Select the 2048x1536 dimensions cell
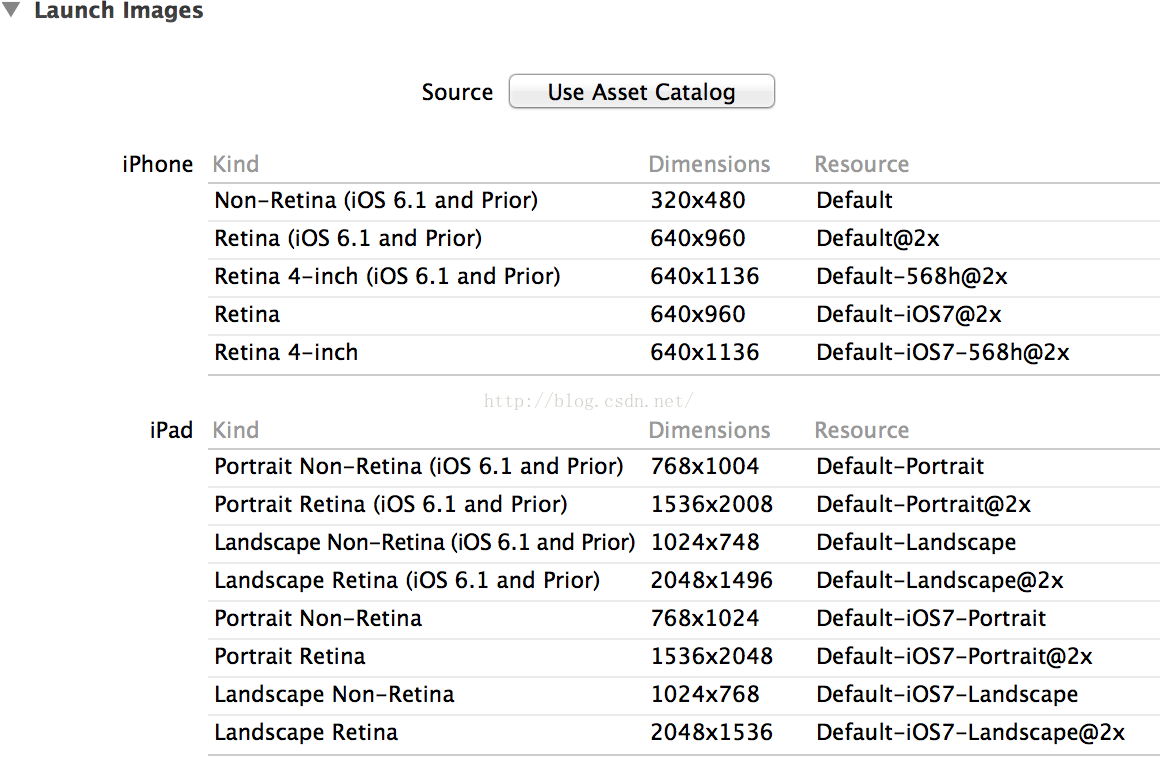This screenshot has width=1160, height=780. (712, 732)
